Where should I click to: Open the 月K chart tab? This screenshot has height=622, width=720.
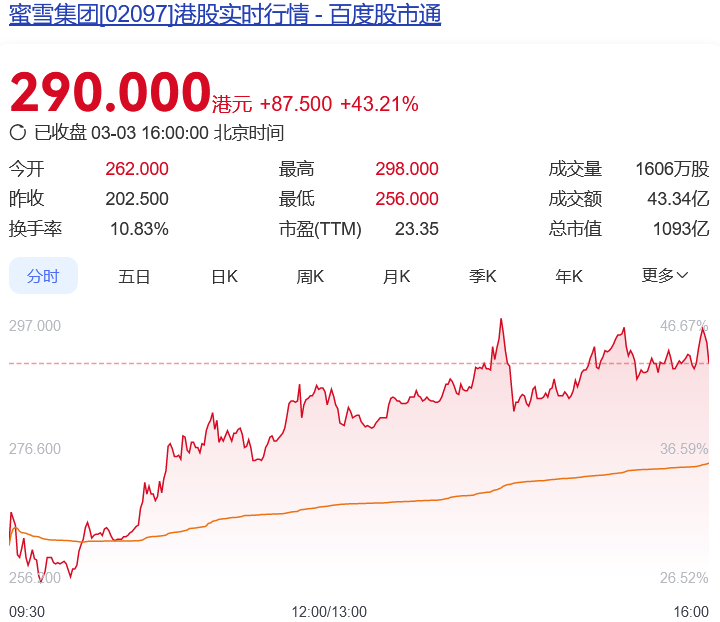coord(396,276)
